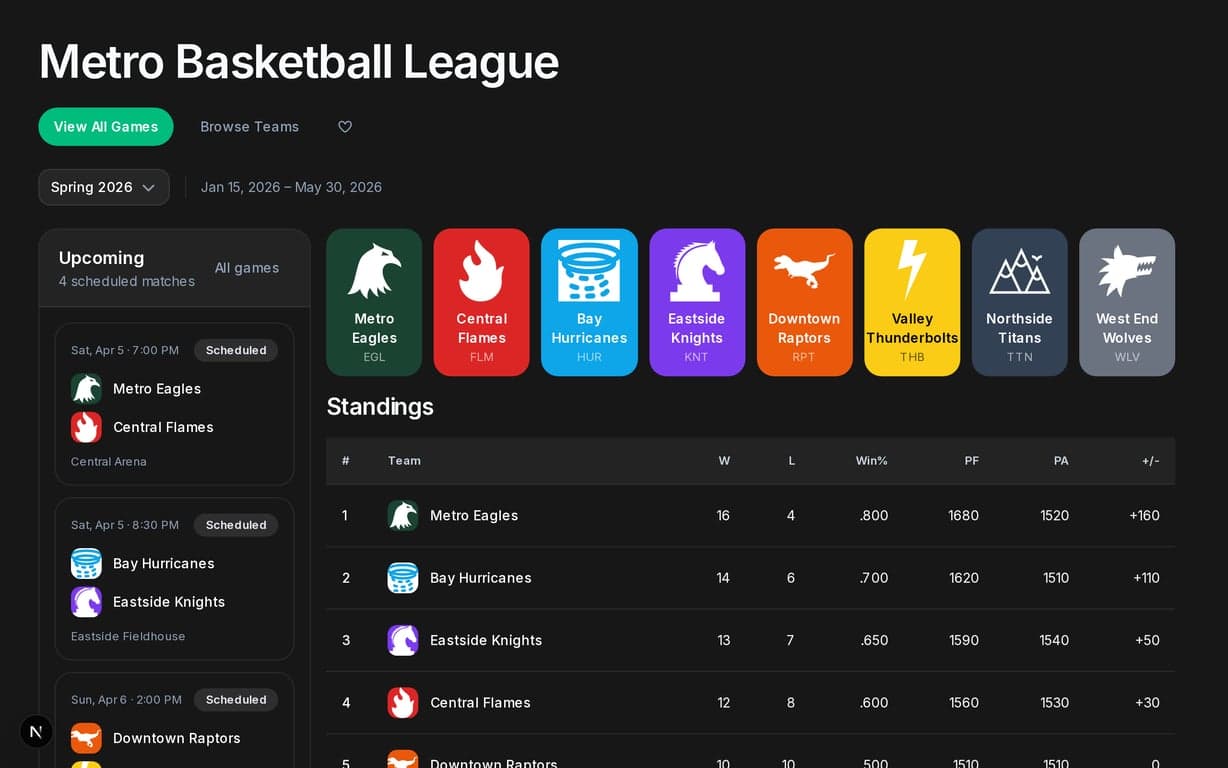Click the green View All Games button
This screenshot has width=1228, height=768.
click(106, 127)
